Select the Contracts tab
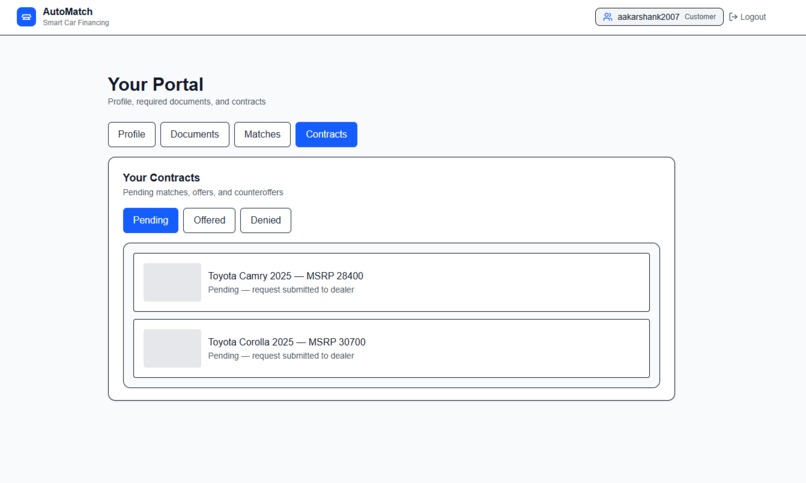The width and height of the screenshot is (806, 483). click(x=326, y=134)
